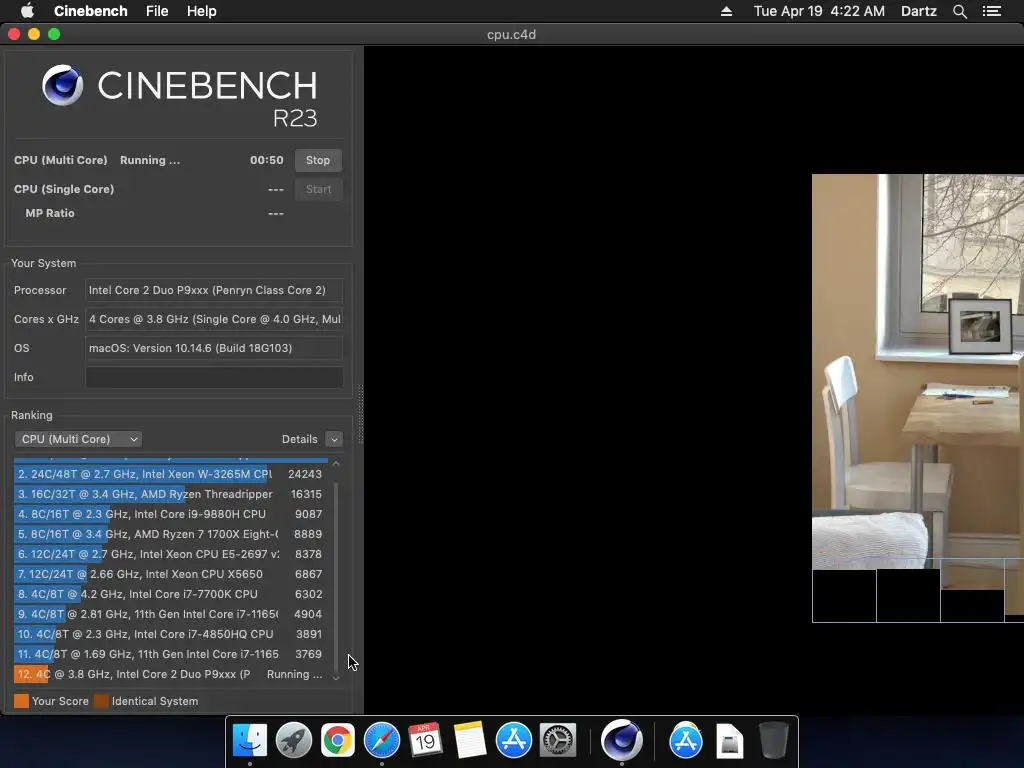Viewport: 1024px width, 768px height.
Task: Select the Xeon E5-2697 ranking row
Action: [170, 554]
